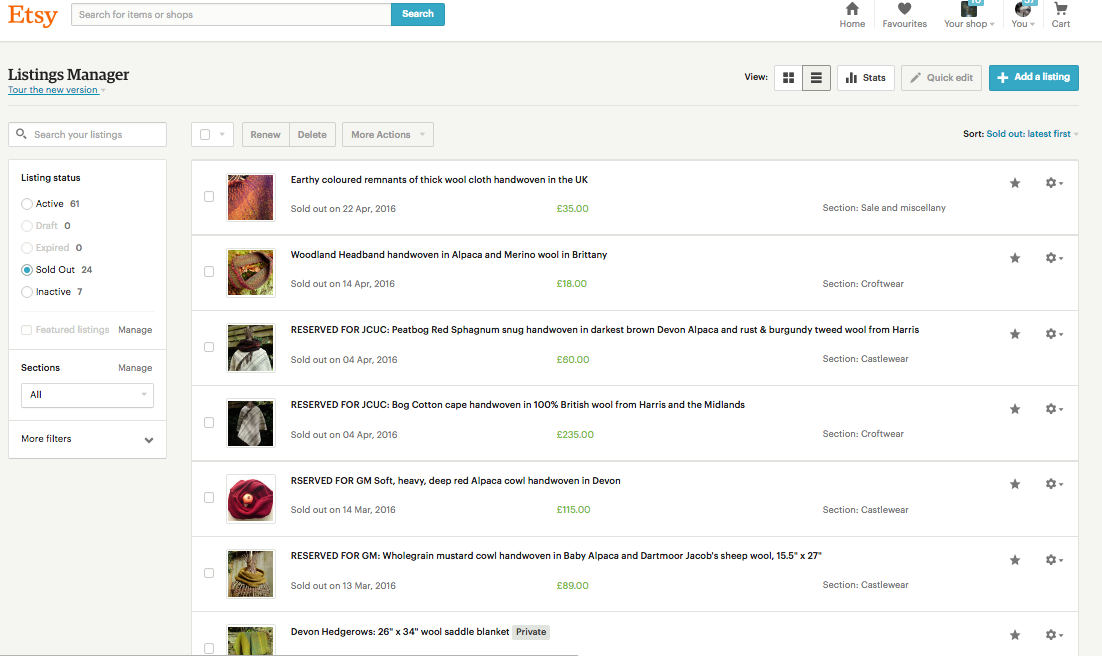The image size is (1102, 656).
Task: Open Your shop menu
Action: [x=968, y=15]
